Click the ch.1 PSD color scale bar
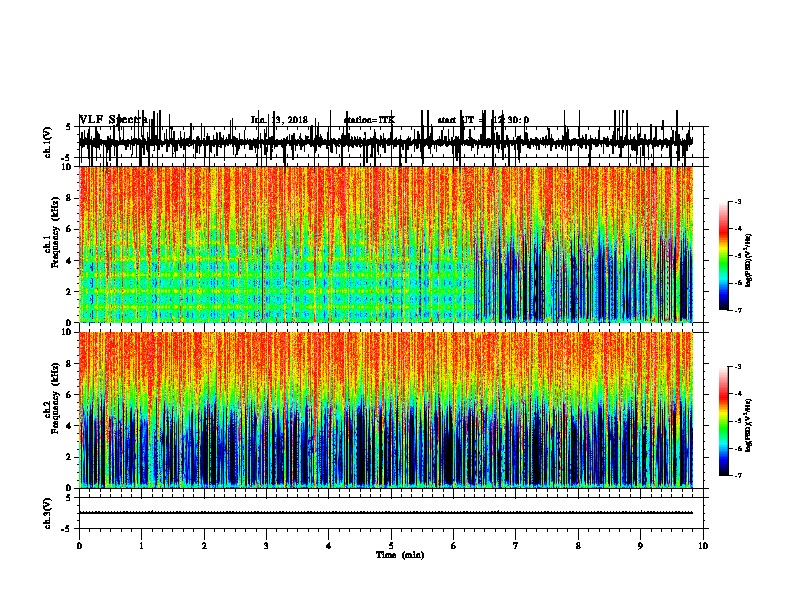792x612 pixels. coord(723,256)
